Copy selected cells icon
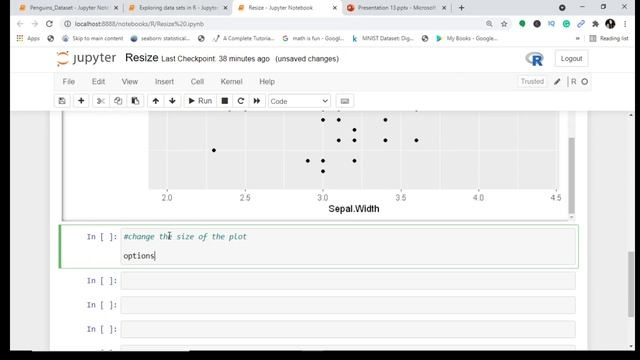This screenshot has width=640, height=360. [x=118, y=101]
